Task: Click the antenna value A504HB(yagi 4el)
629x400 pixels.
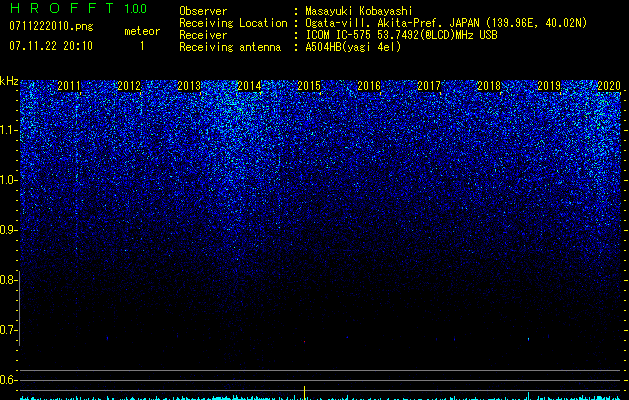Action: click(x=353, y=47)
